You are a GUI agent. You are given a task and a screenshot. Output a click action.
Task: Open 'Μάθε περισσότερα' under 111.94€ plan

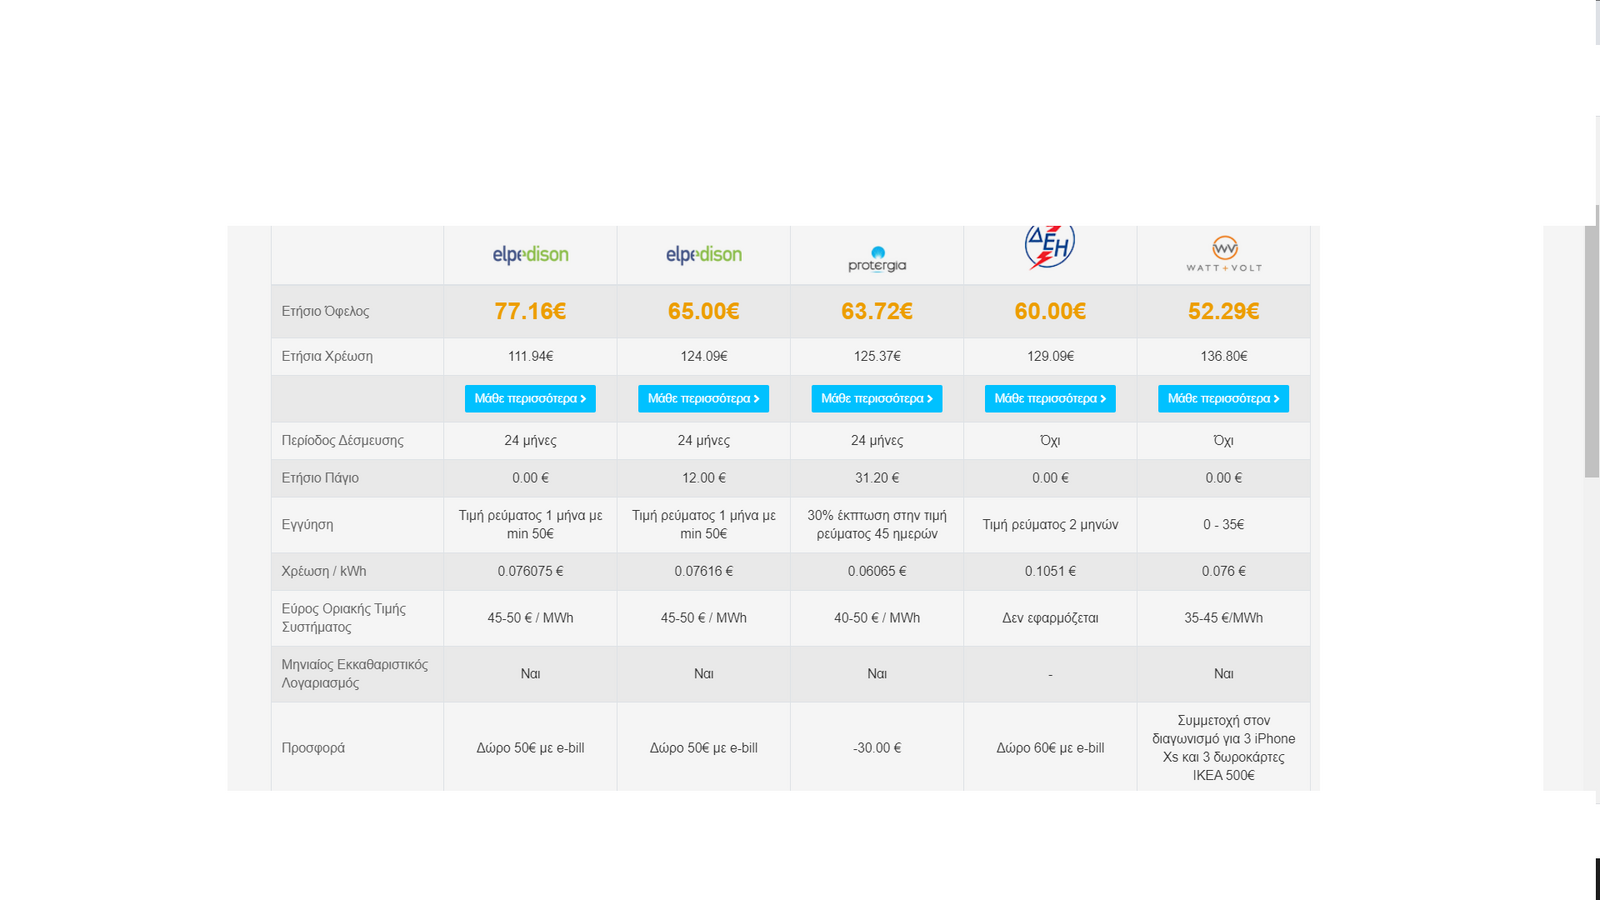[530, 398]
